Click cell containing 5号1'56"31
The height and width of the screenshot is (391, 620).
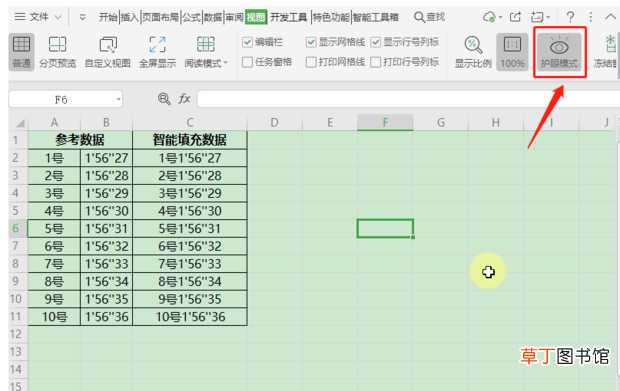click(190, 229)
